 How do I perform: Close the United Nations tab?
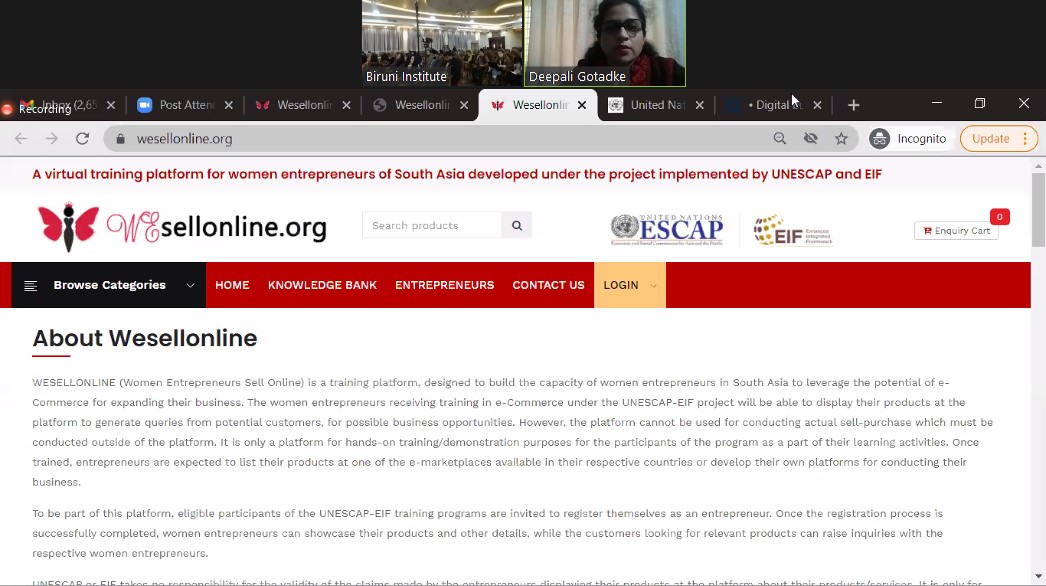699,105
